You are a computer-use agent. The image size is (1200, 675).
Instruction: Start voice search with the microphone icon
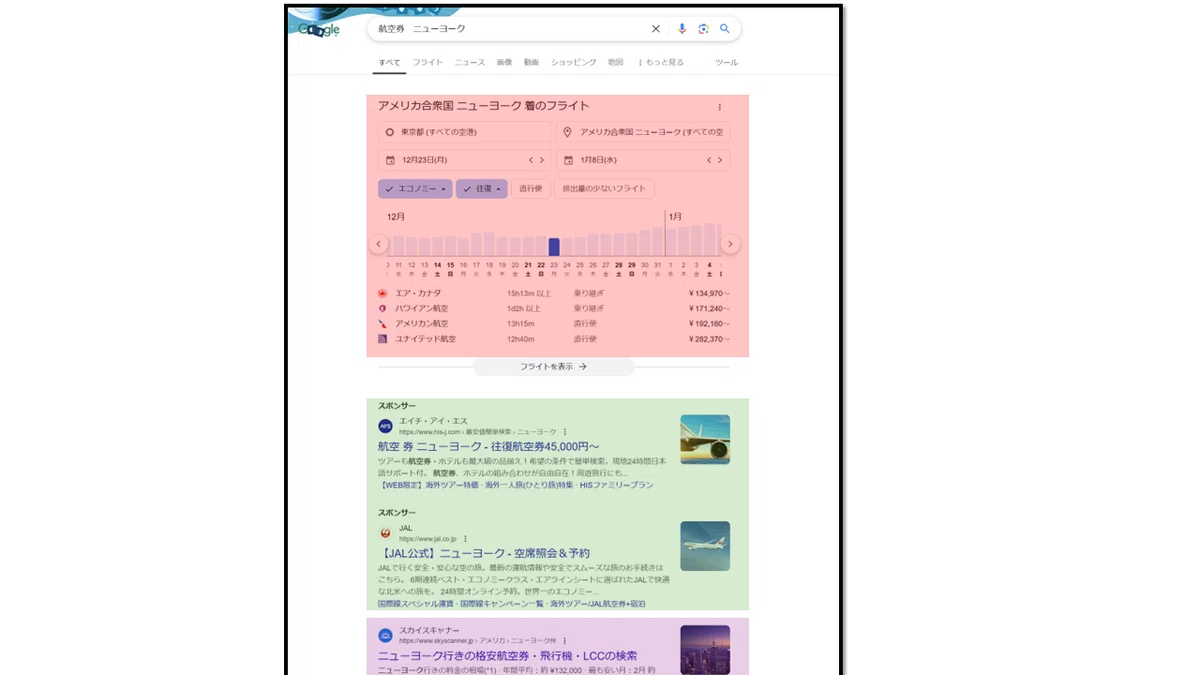tap(682, 29)
